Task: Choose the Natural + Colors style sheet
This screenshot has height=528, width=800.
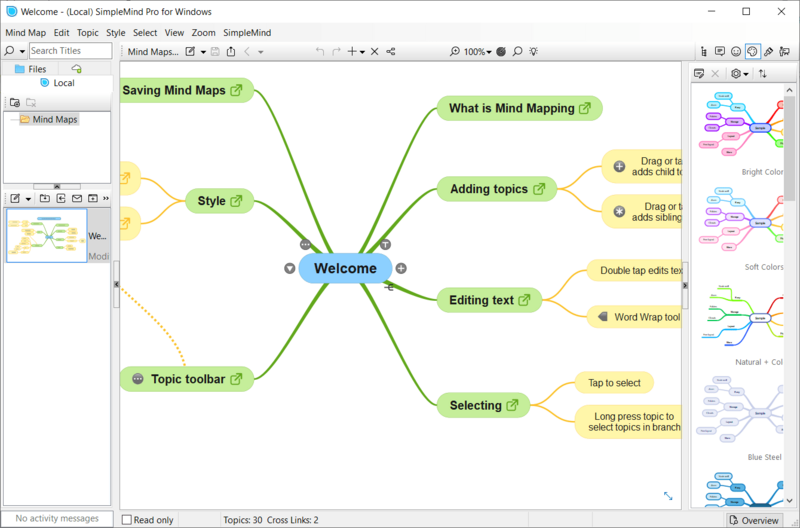Action: pyautogui.click(x=740, y=323)
